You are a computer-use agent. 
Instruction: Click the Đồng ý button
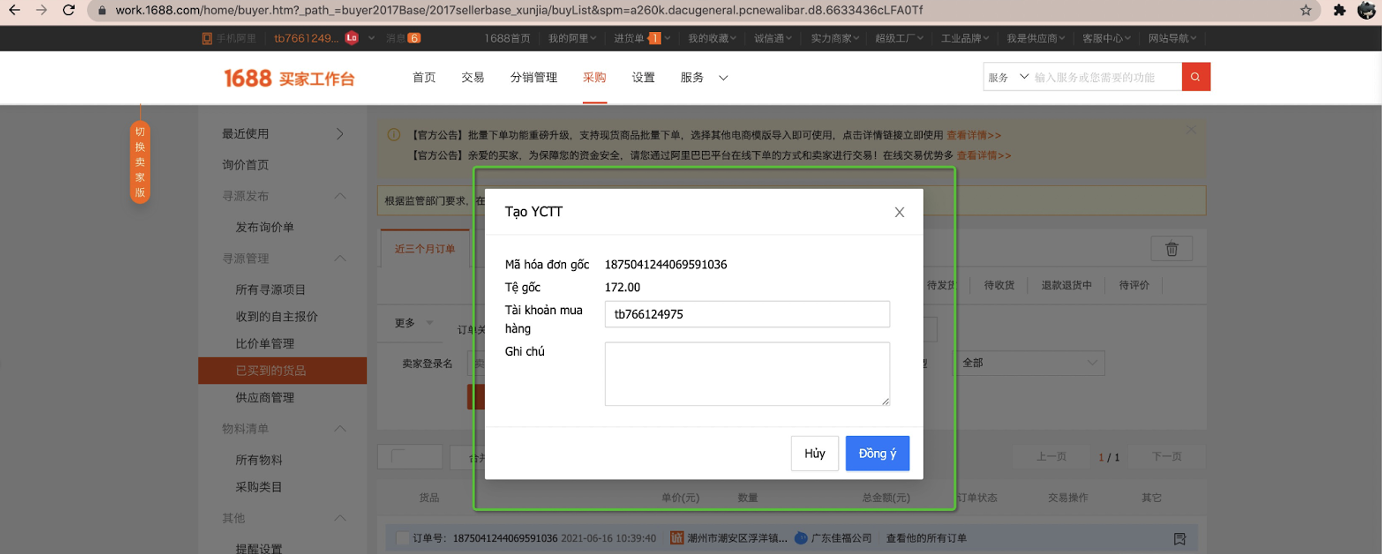[x=877, y=453]
